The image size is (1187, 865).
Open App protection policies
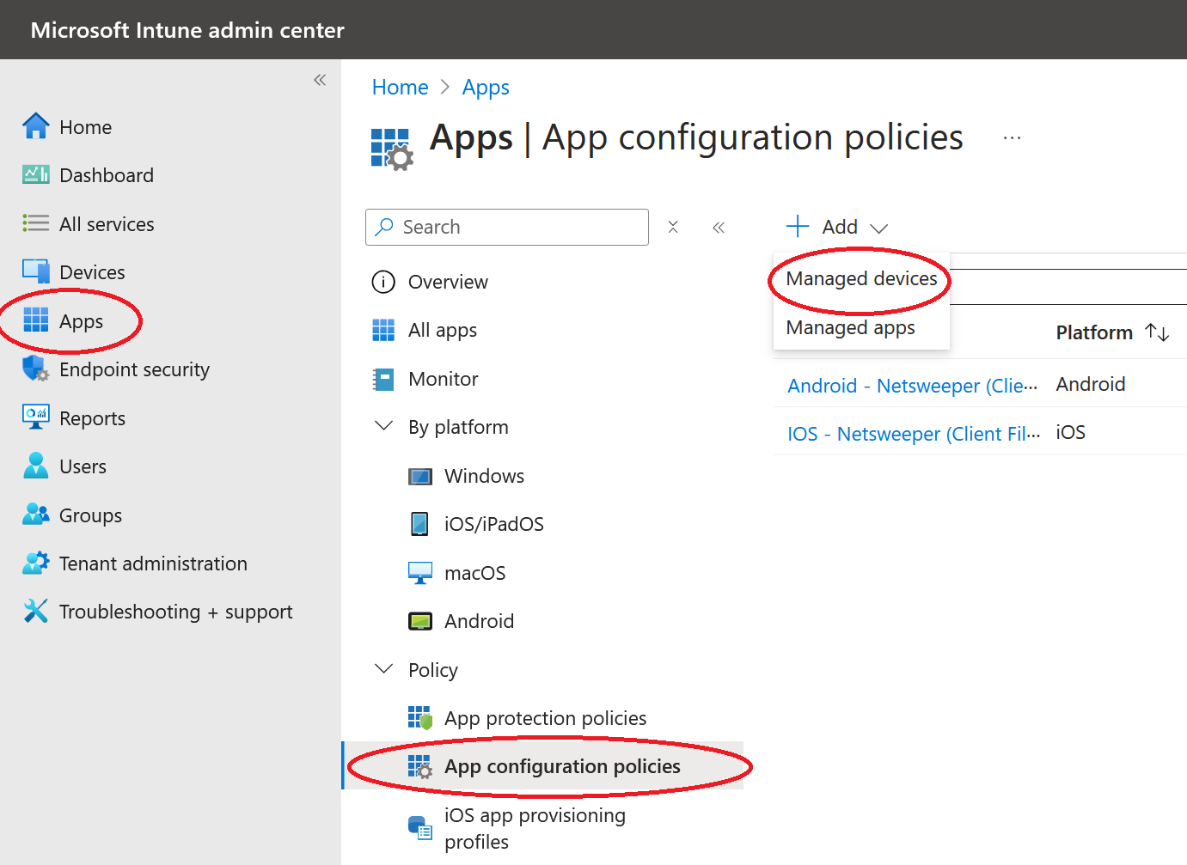547,717
